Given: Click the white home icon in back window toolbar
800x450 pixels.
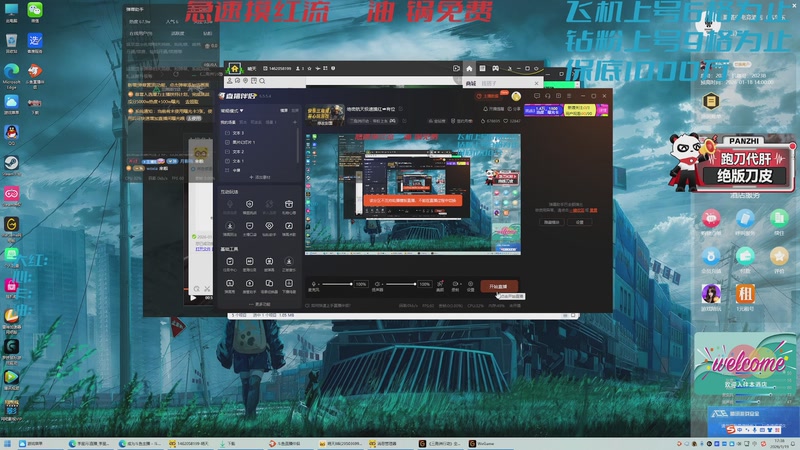Looking at the screenshot, I should pos(469,68).
